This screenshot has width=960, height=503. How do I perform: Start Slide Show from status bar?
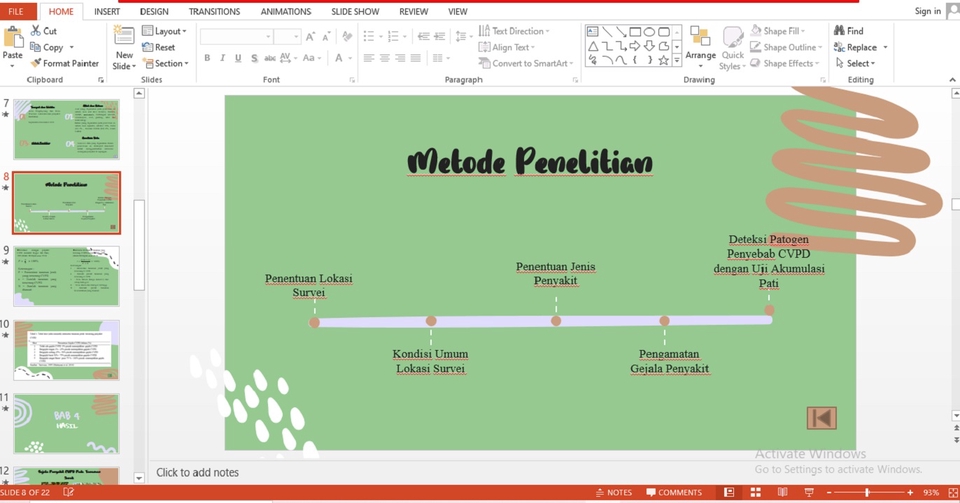coord(809,493)
